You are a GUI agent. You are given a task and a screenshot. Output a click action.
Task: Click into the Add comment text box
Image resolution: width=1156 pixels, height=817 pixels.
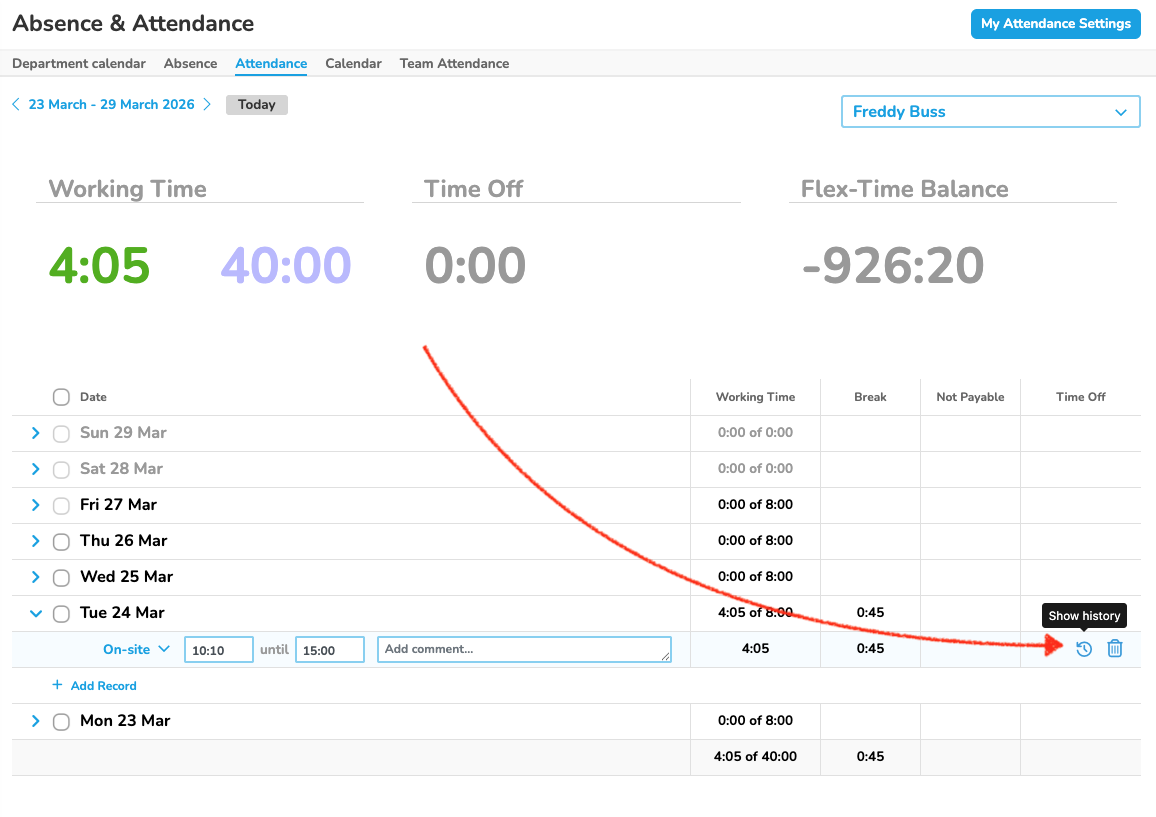(x=523, y=649)
